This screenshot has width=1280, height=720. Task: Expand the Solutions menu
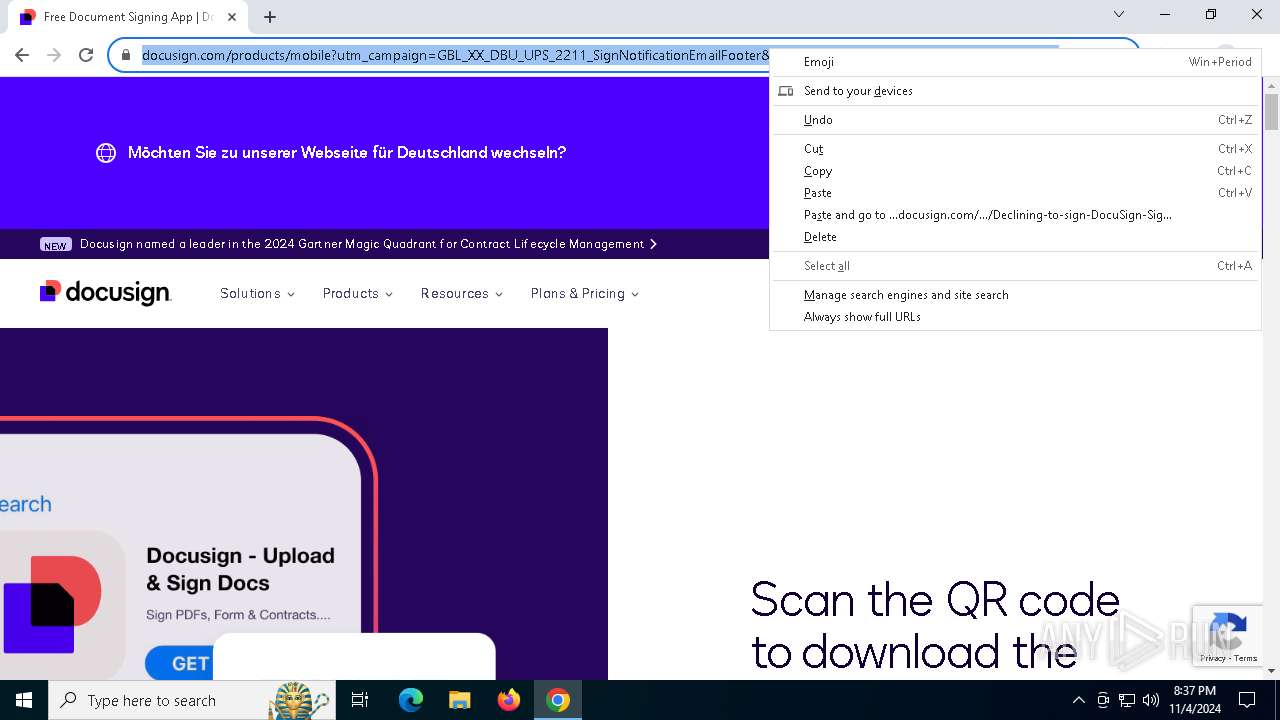[257, 293]
